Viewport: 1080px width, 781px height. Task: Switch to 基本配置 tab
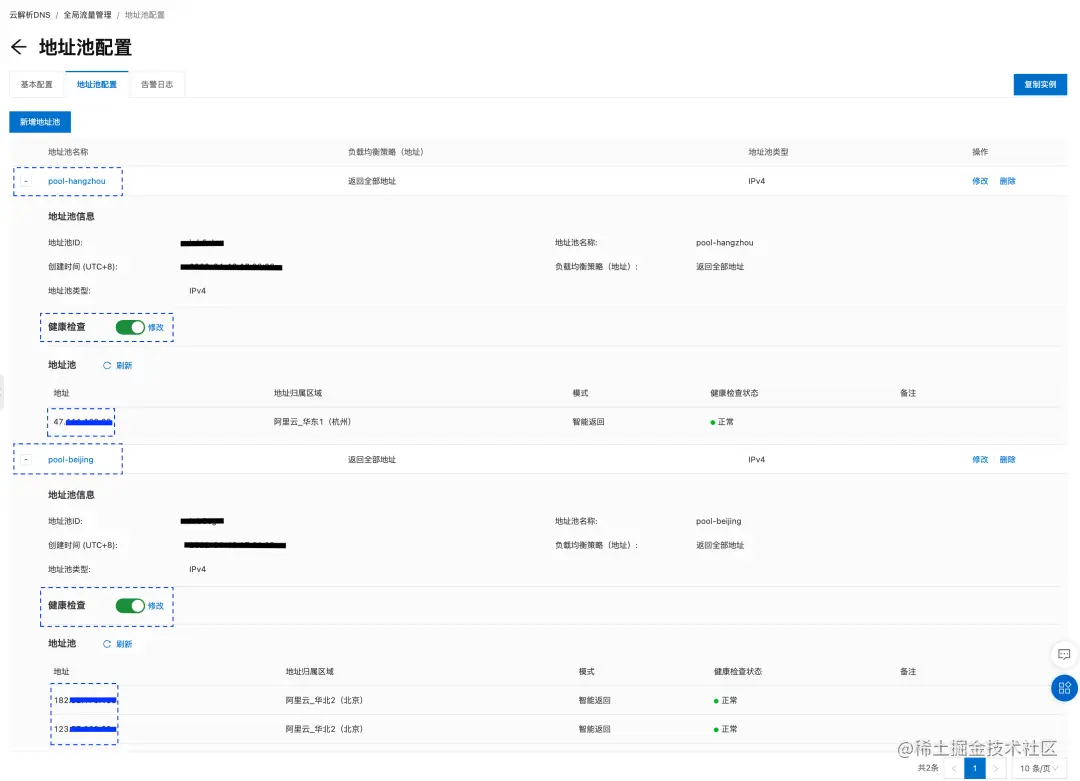37,85
